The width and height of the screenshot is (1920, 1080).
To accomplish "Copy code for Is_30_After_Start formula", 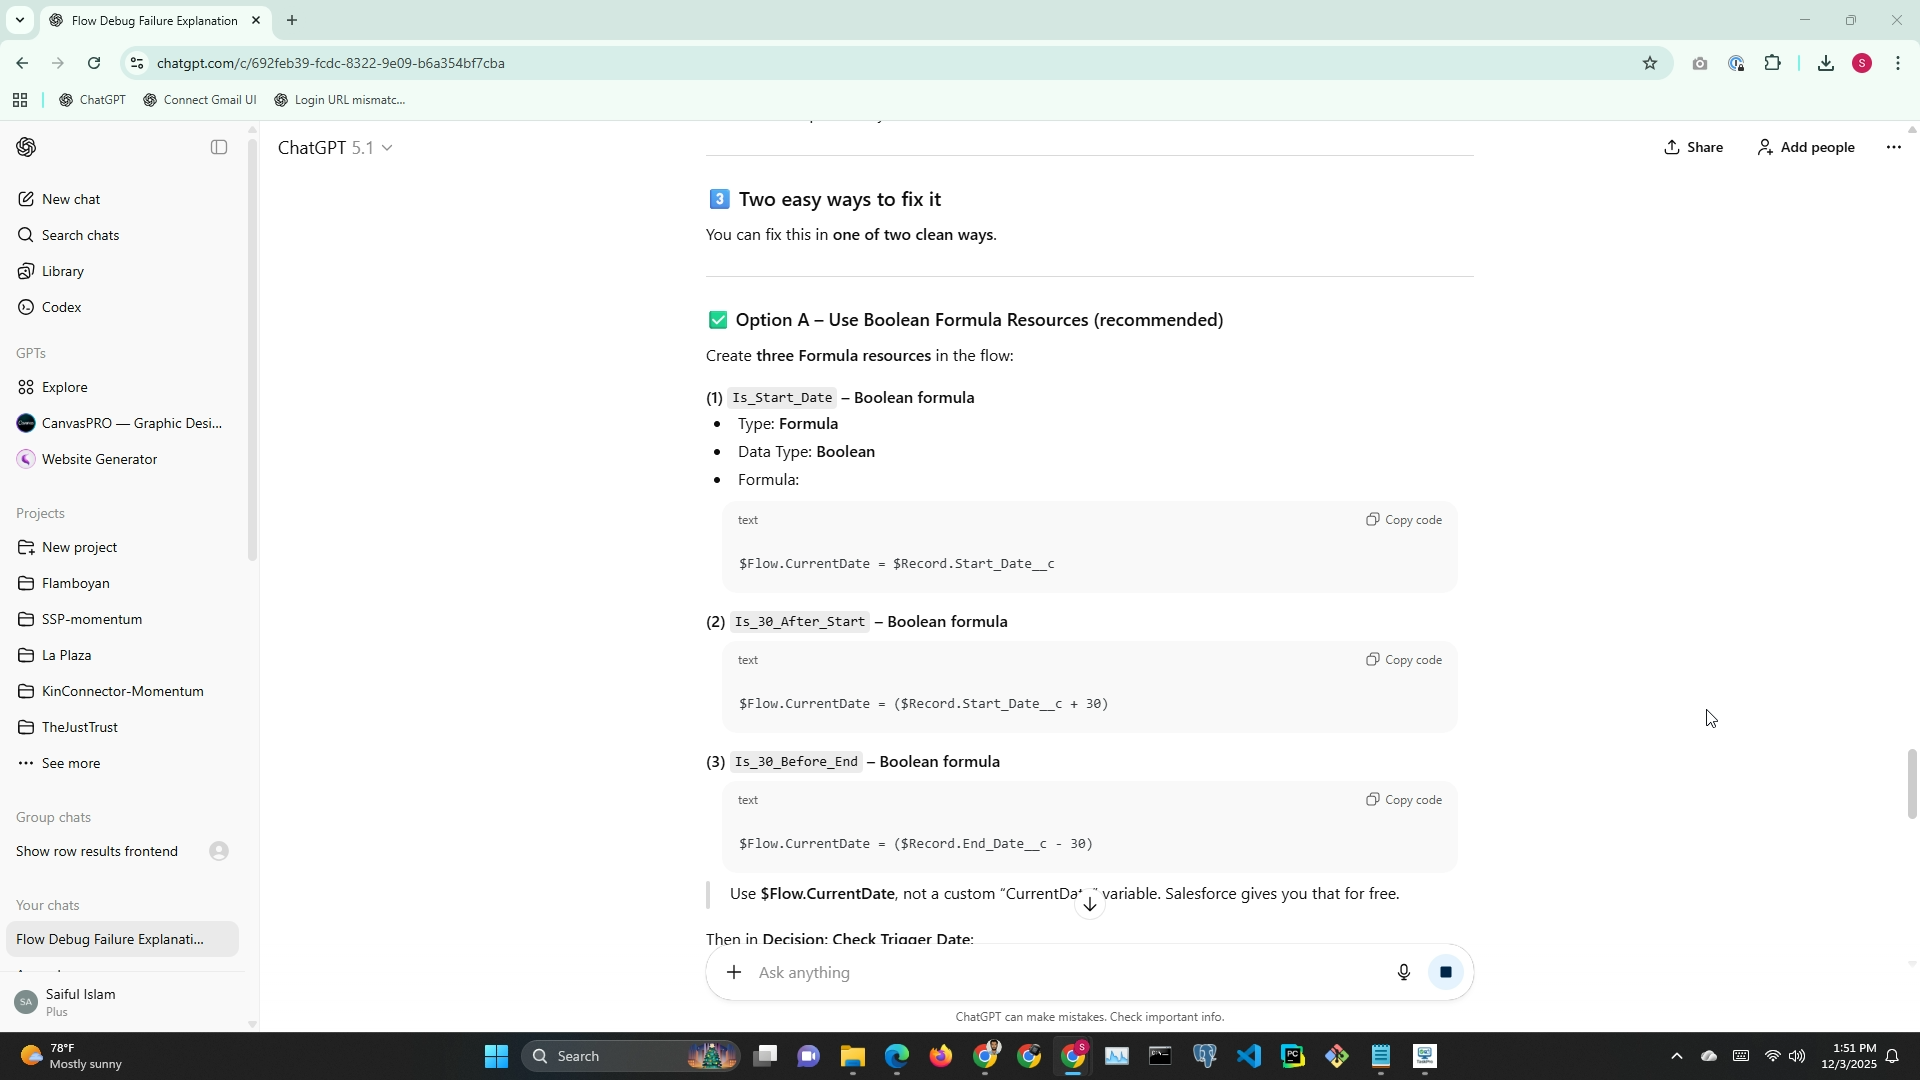I will (1403, 660).
